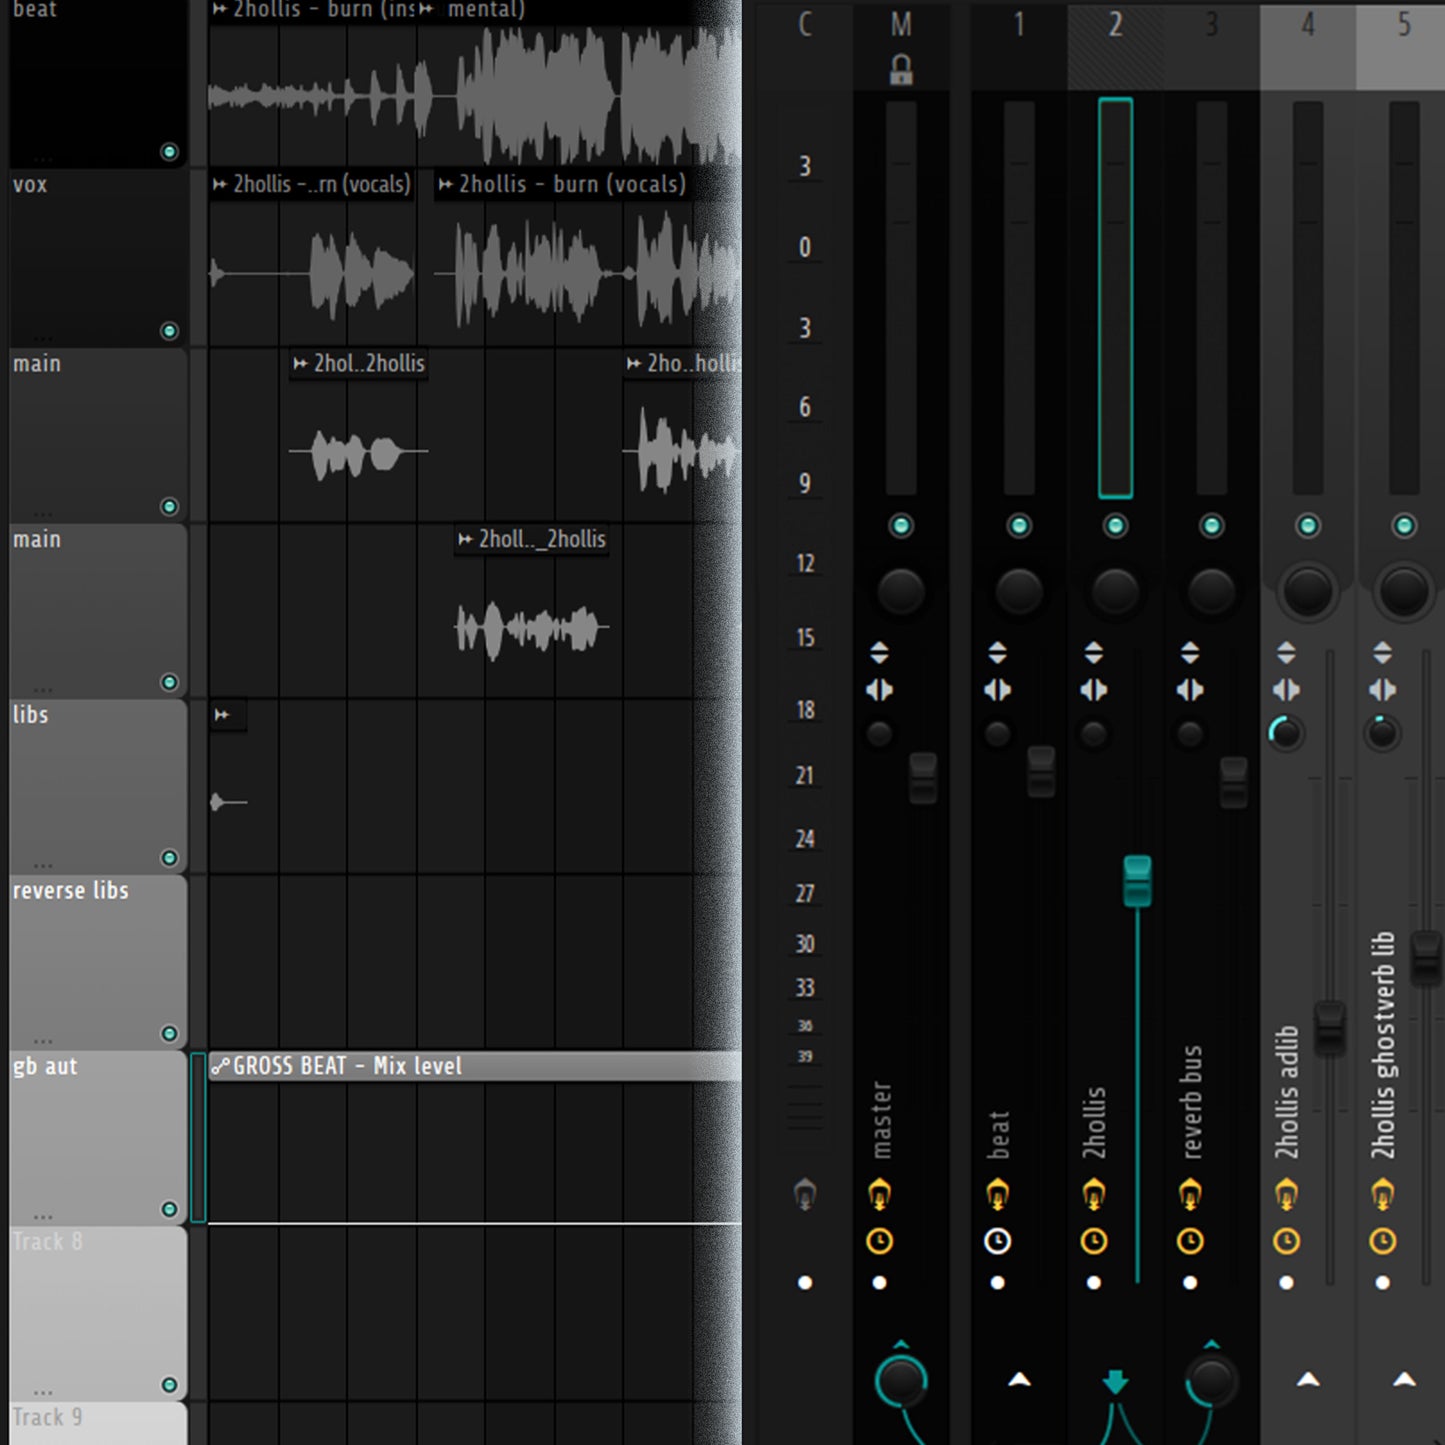Screen dimensions: 1445x1445
Task: Mute the 2hollis adlib mixer track
Action: (1308, 526)
